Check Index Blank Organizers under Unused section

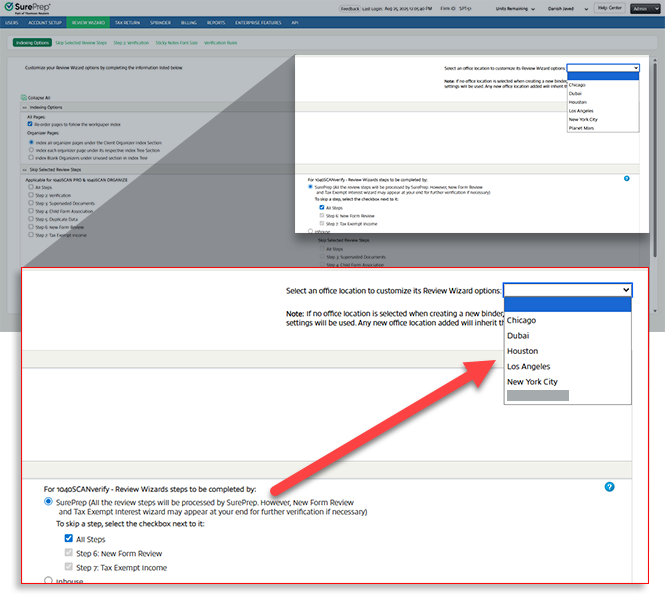[x=31, y=158]
